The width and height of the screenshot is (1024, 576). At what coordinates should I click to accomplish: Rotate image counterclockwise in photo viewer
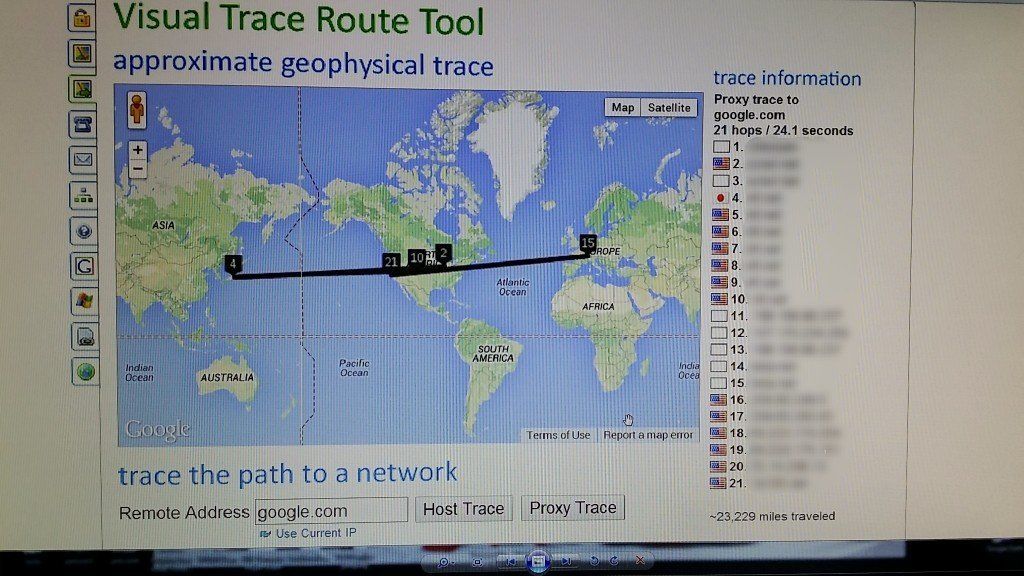(594, 561)
